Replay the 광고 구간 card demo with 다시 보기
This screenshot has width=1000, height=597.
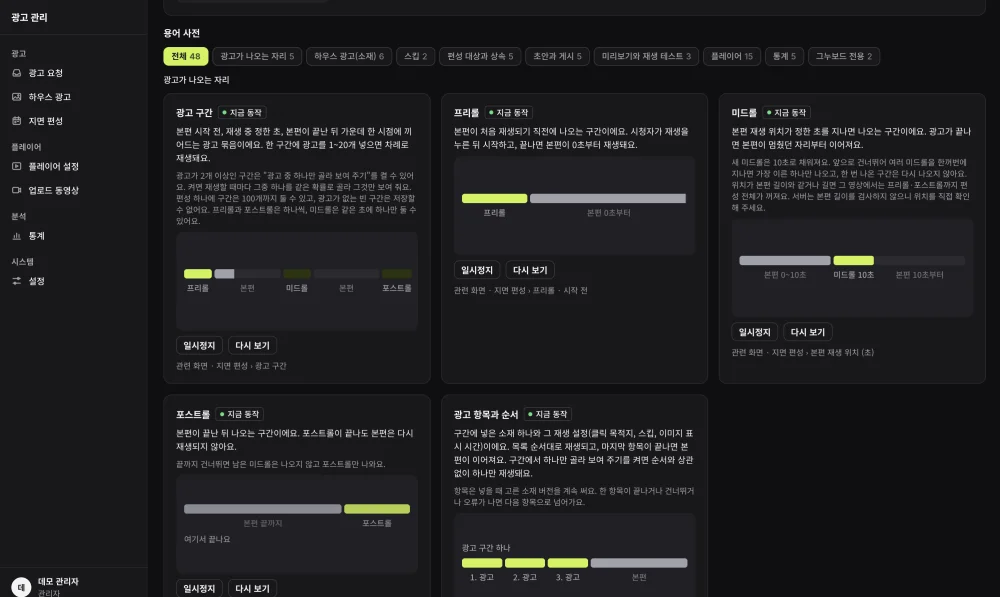[x=253, y=346]
